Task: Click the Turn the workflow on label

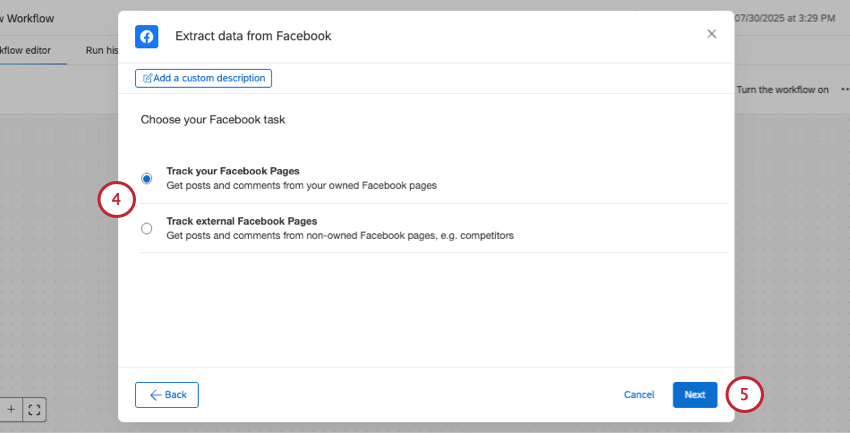Action: 782,89
